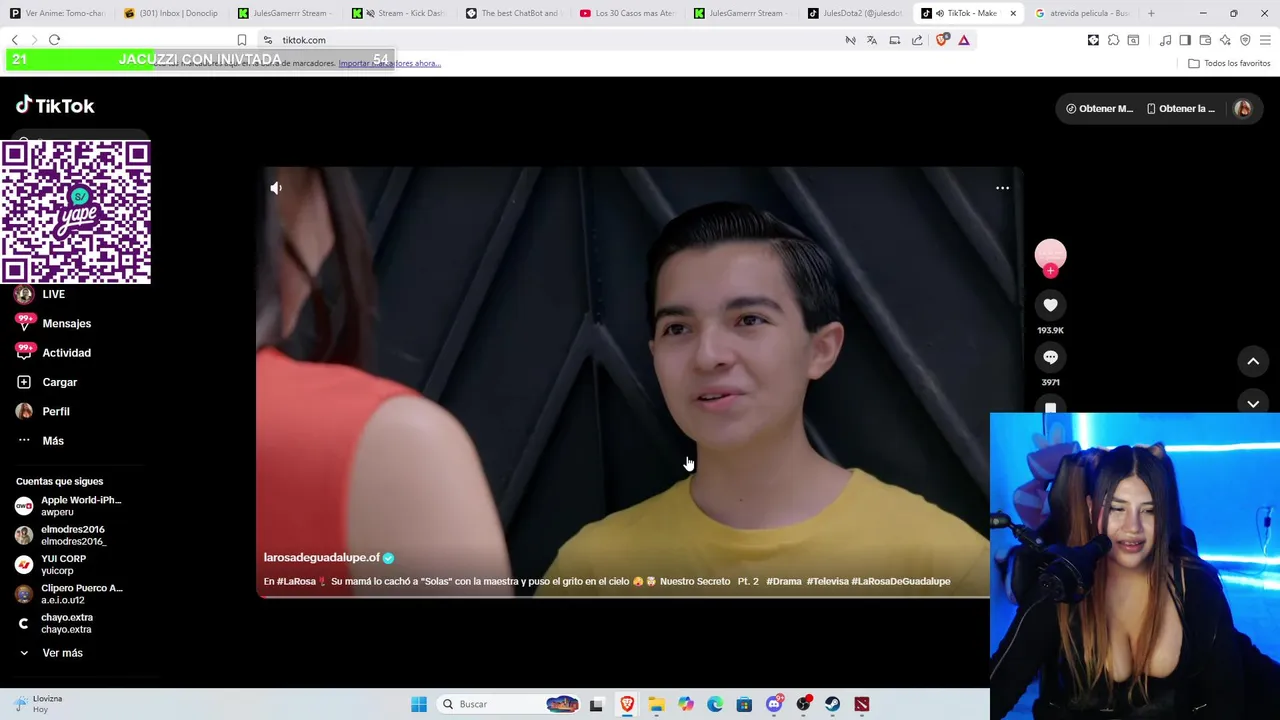This screenshot has width=1280, height=720.
Task: Open the Llovizna weather widget
Action: (x=38, y=704)
